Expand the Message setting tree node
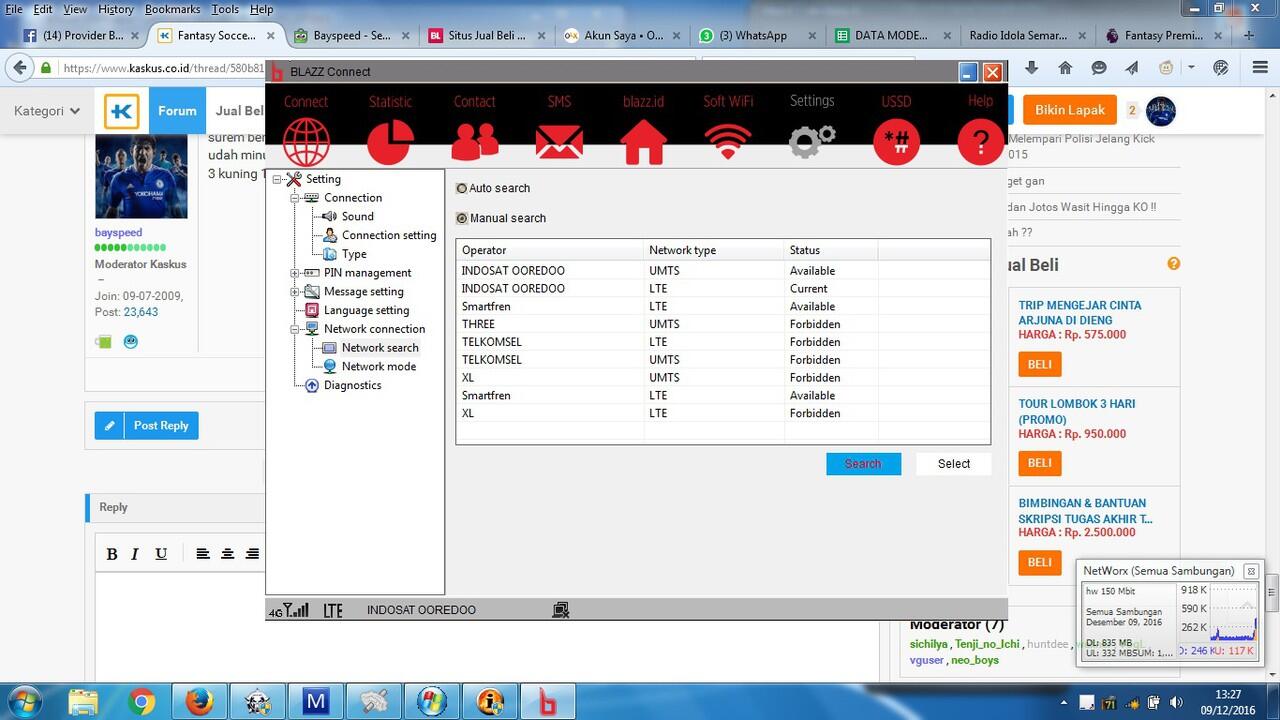The width and height of the screenshot is (1280, 720). (x=295, y=292)
